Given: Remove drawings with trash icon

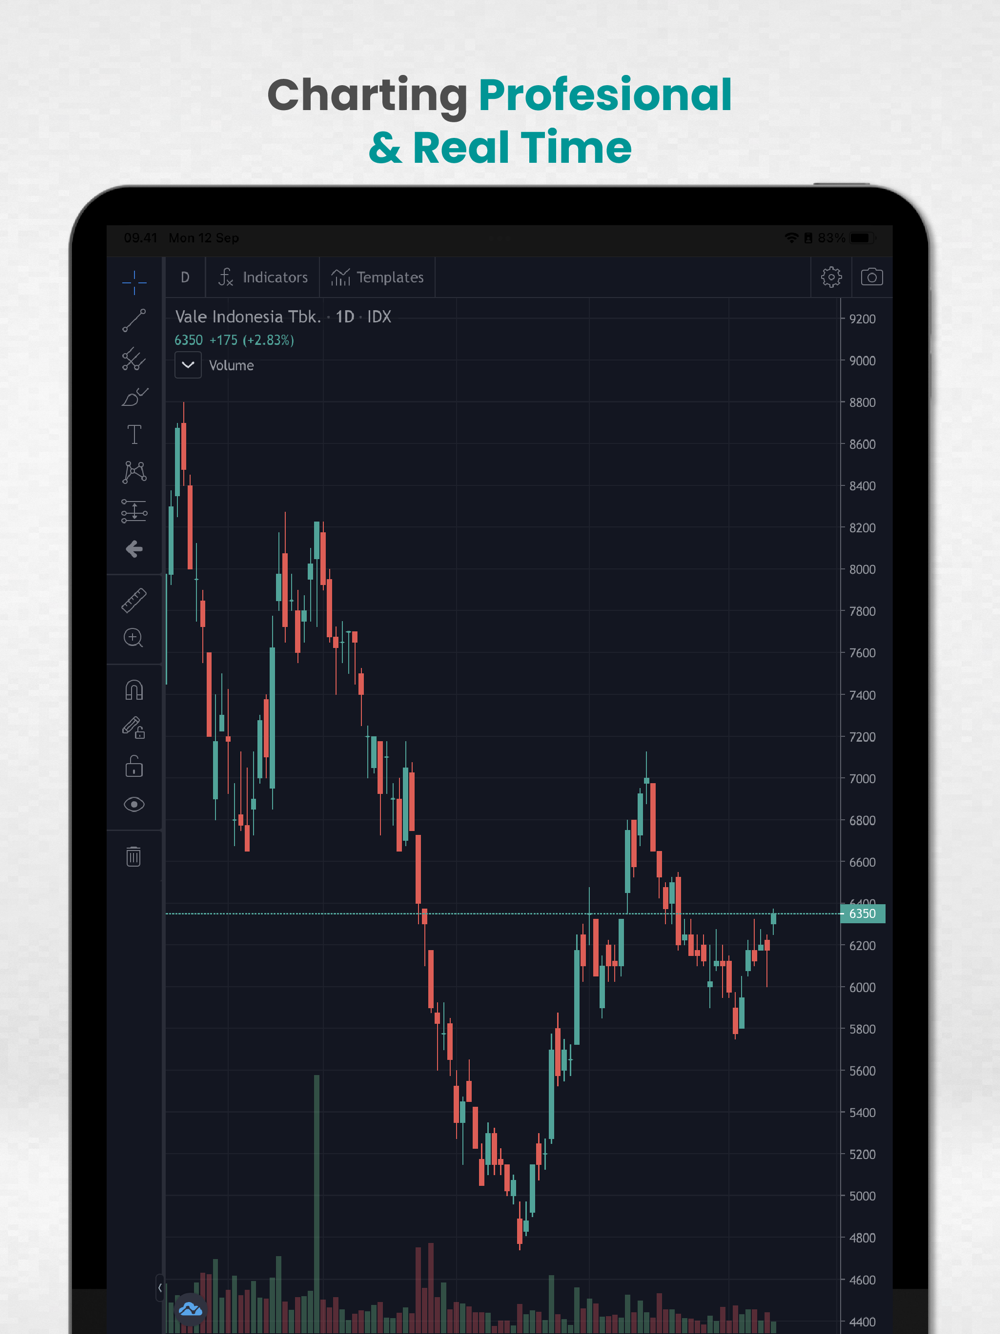Looking at the screenshot, I should click(x=134, y=856).
